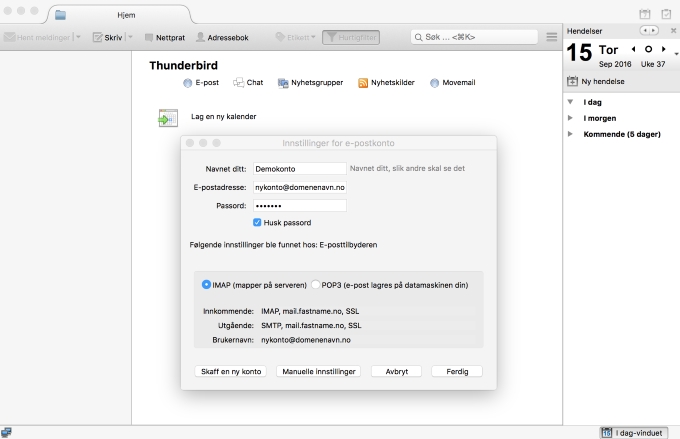Click the Ferdig button
Image resolution: width=680 pixels, height=439 pixels.
point(457,371)
